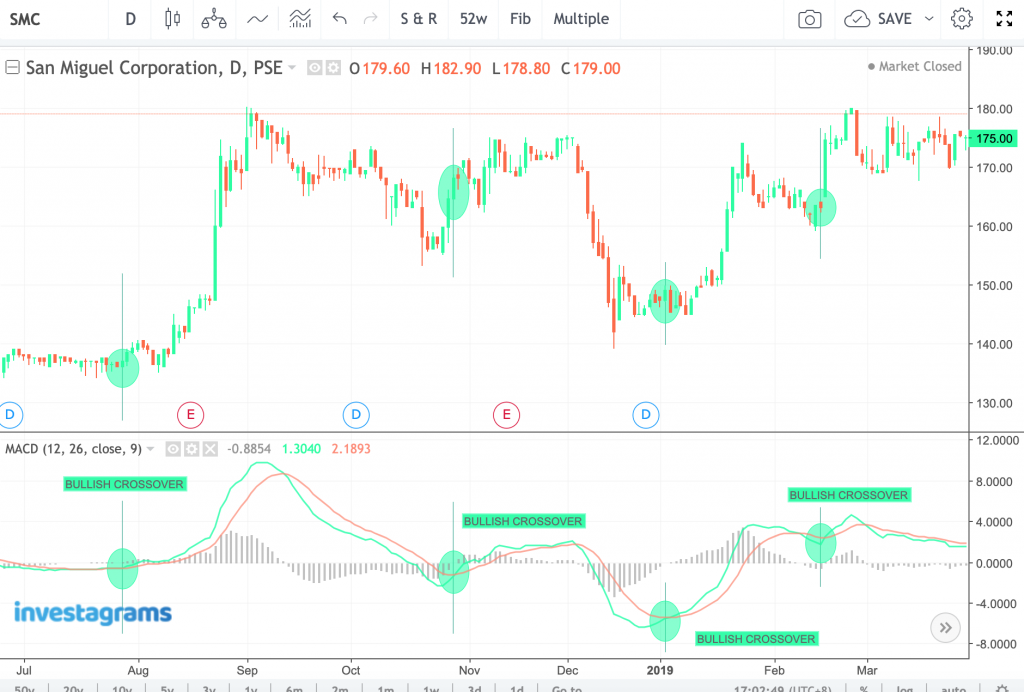
Task: Select the 52w range tab
Action: (472, 19)
